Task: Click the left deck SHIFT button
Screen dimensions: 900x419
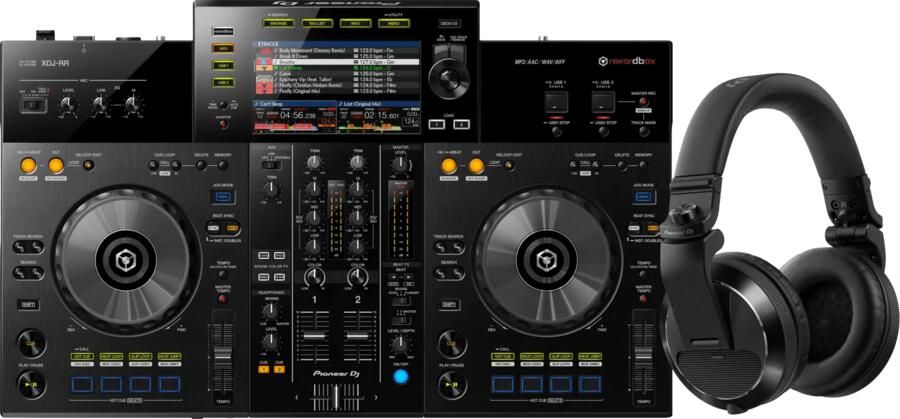Action: pos(27,304)
